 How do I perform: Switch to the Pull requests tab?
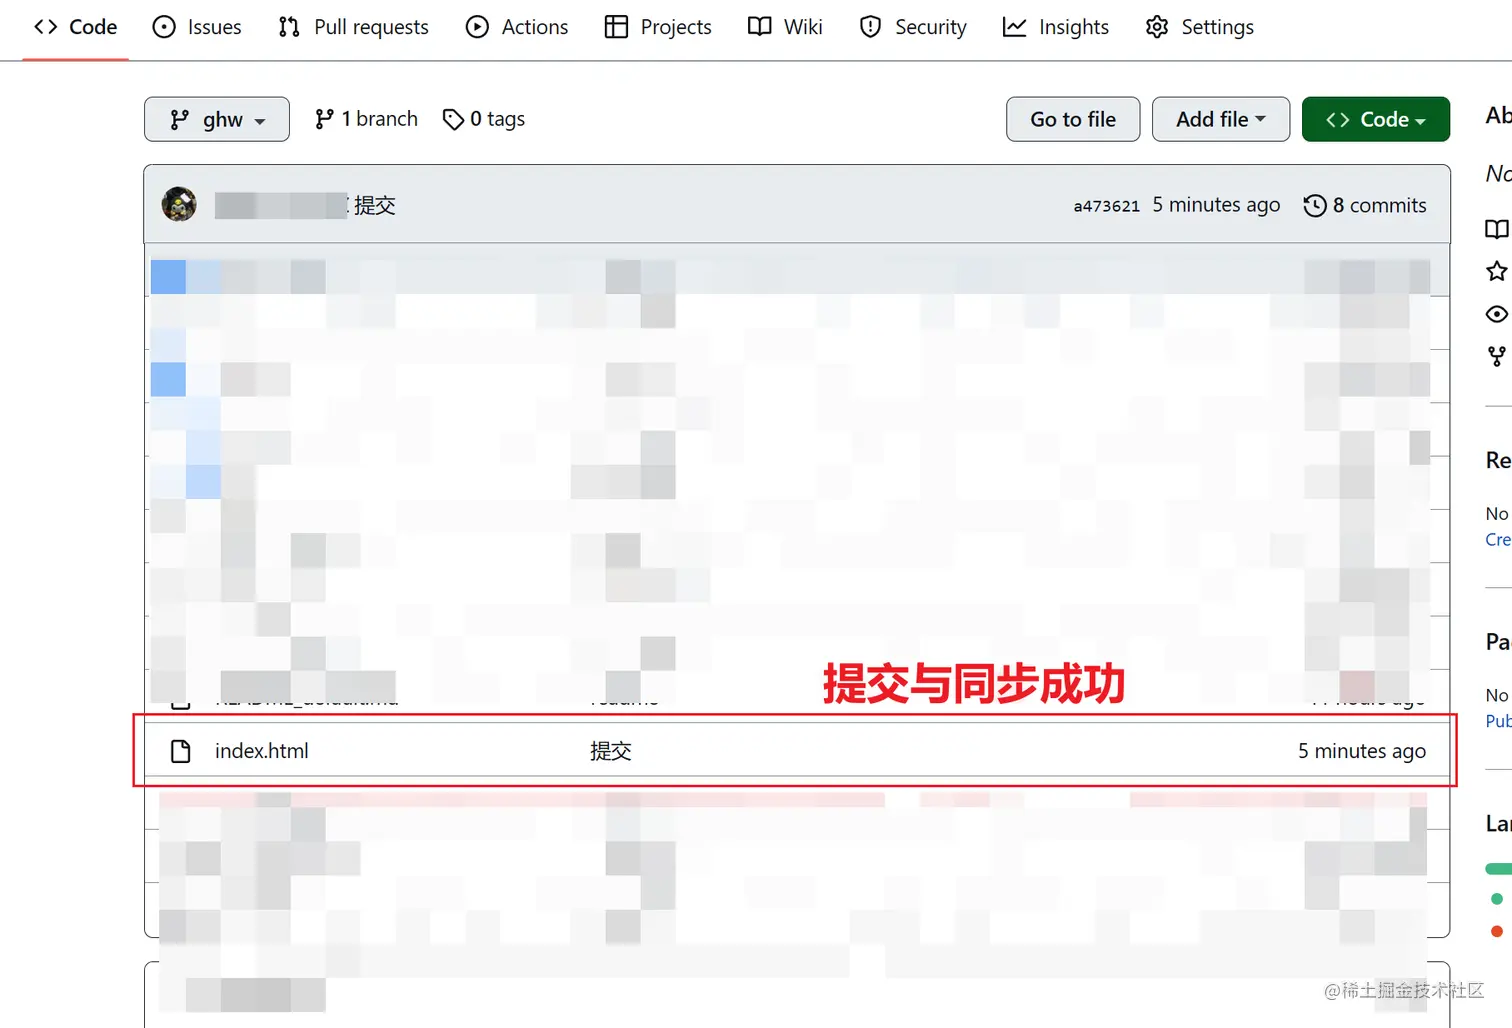[x=353, y=27]
